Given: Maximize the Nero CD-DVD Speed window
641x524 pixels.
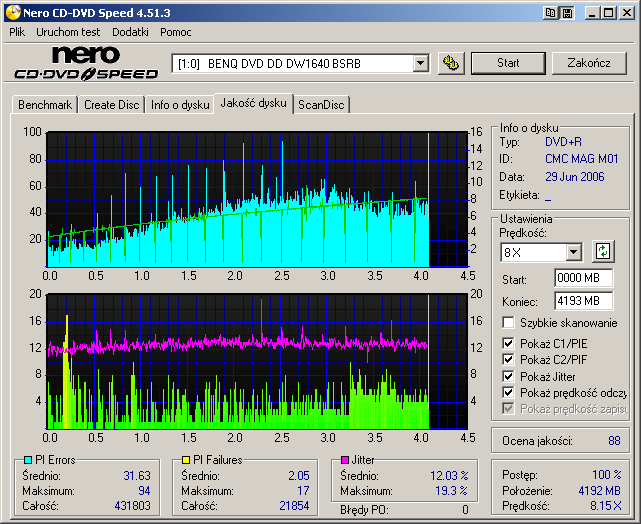Looking at the screenshot, I should click(608, 13).
